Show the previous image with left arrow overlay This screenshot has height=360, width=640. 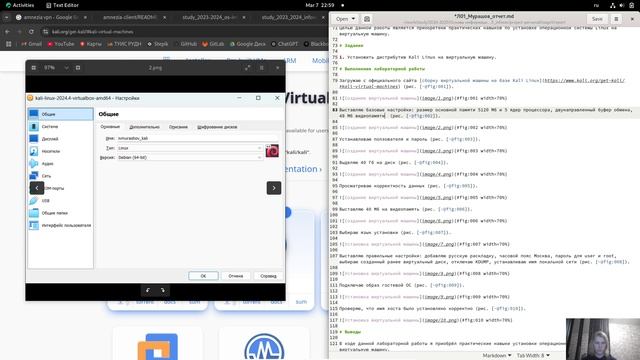pos(37,188)
